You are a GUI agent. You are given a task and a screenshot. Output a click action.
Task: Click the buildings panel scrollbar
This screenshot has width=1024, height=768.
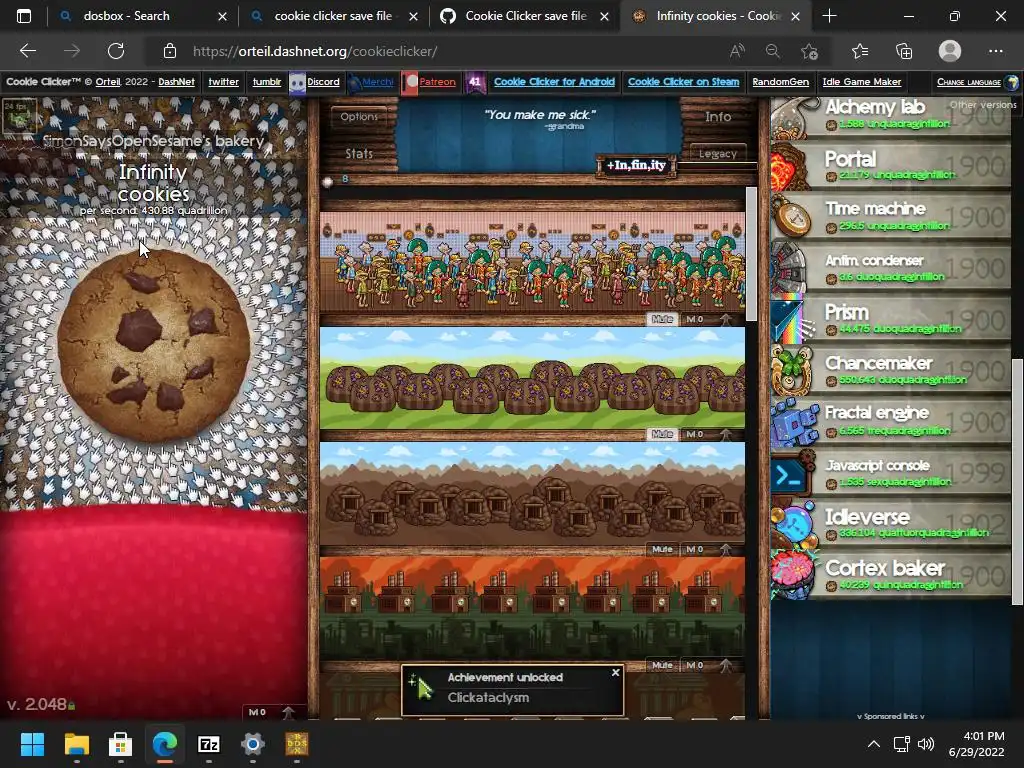coord(751,254)
